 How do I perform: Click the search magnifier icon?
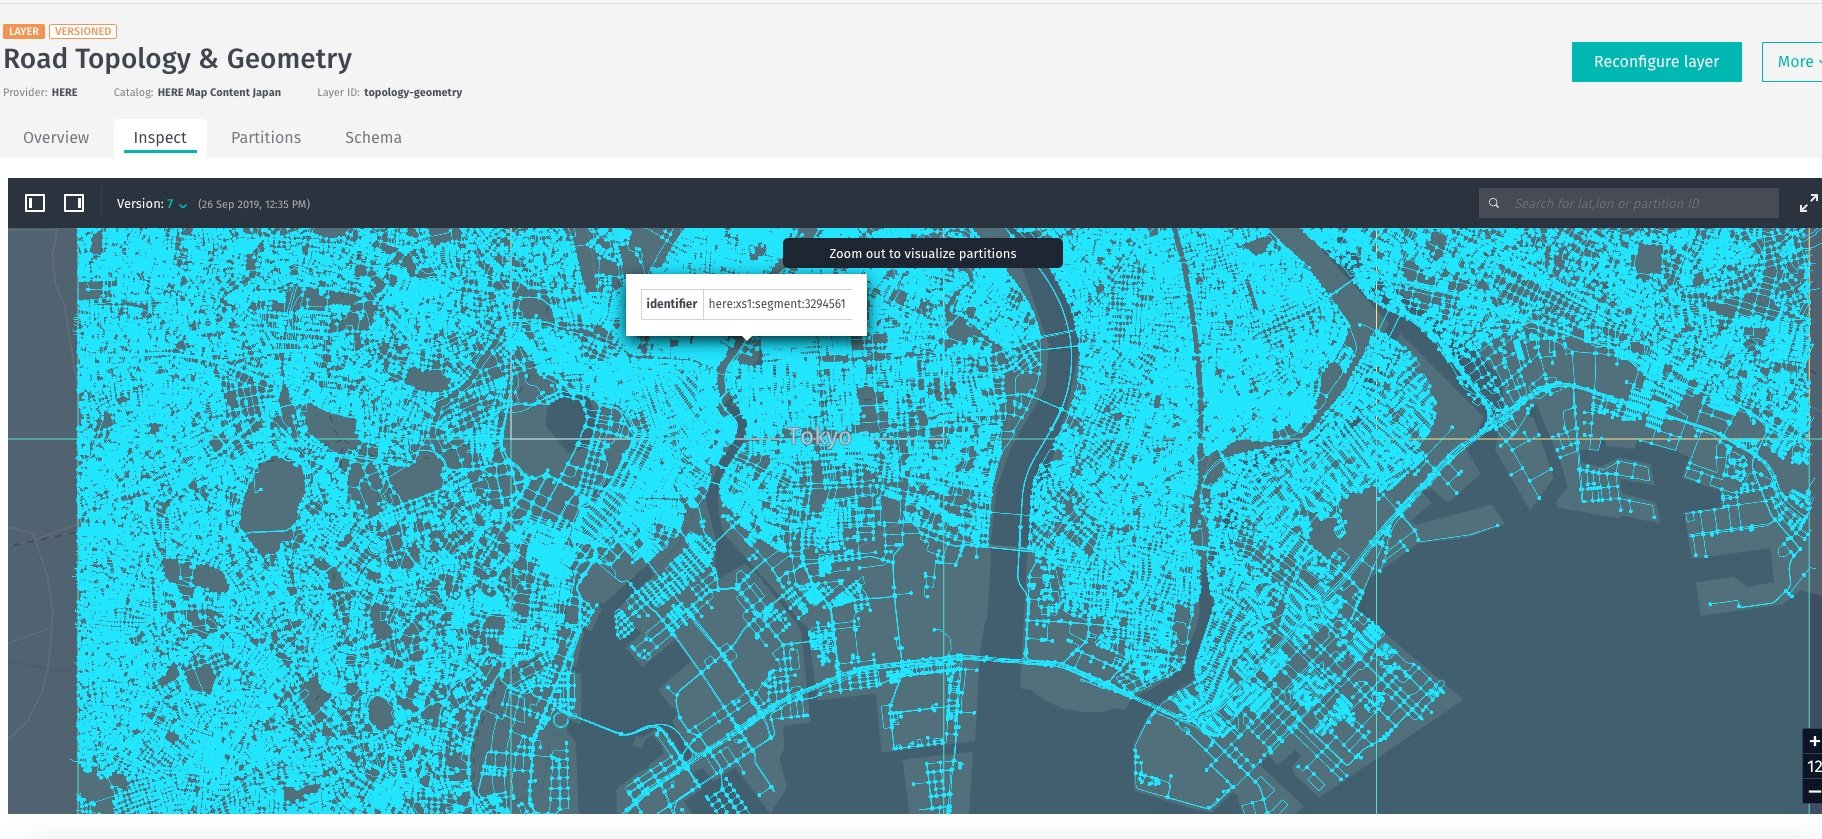click(1494, 203)
